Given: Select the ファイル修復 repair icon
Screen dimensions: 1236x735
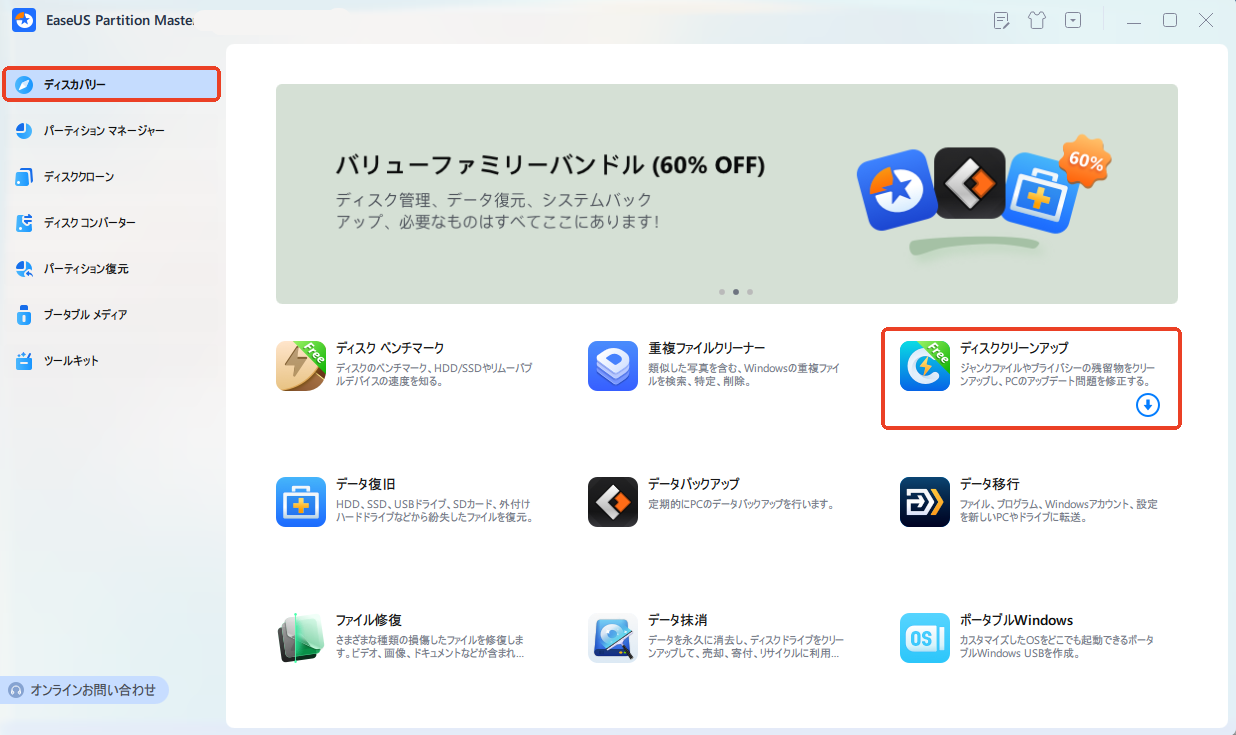Looking at the screenshot, I should (x=301, y=638).
